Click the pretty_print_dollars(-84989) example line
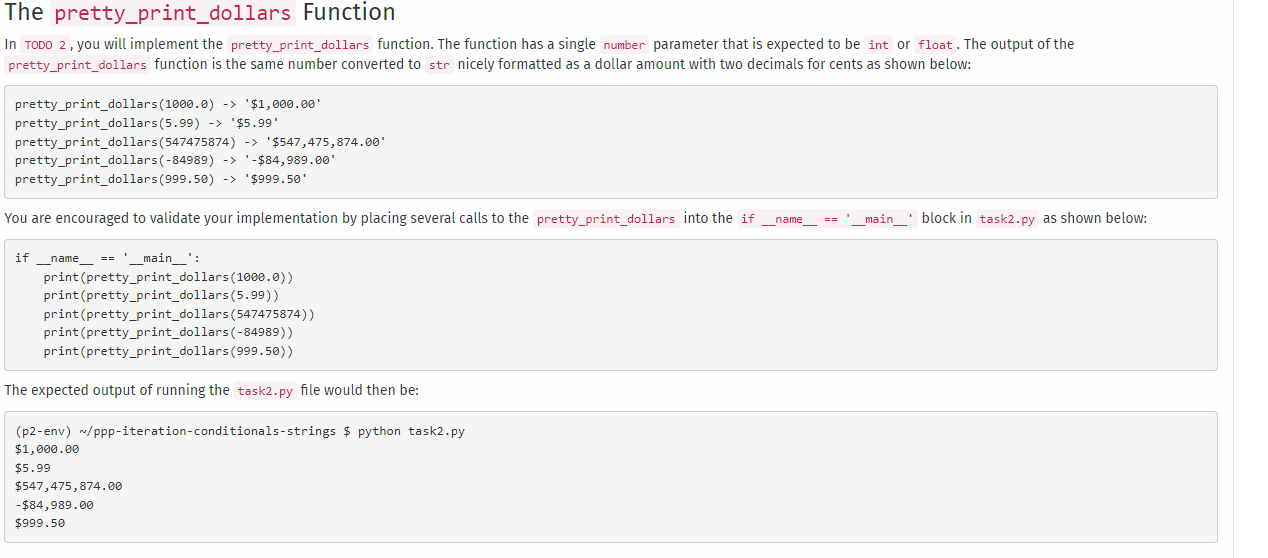Viewport: 1268px width, 558px height. click(x=175, y=160)
